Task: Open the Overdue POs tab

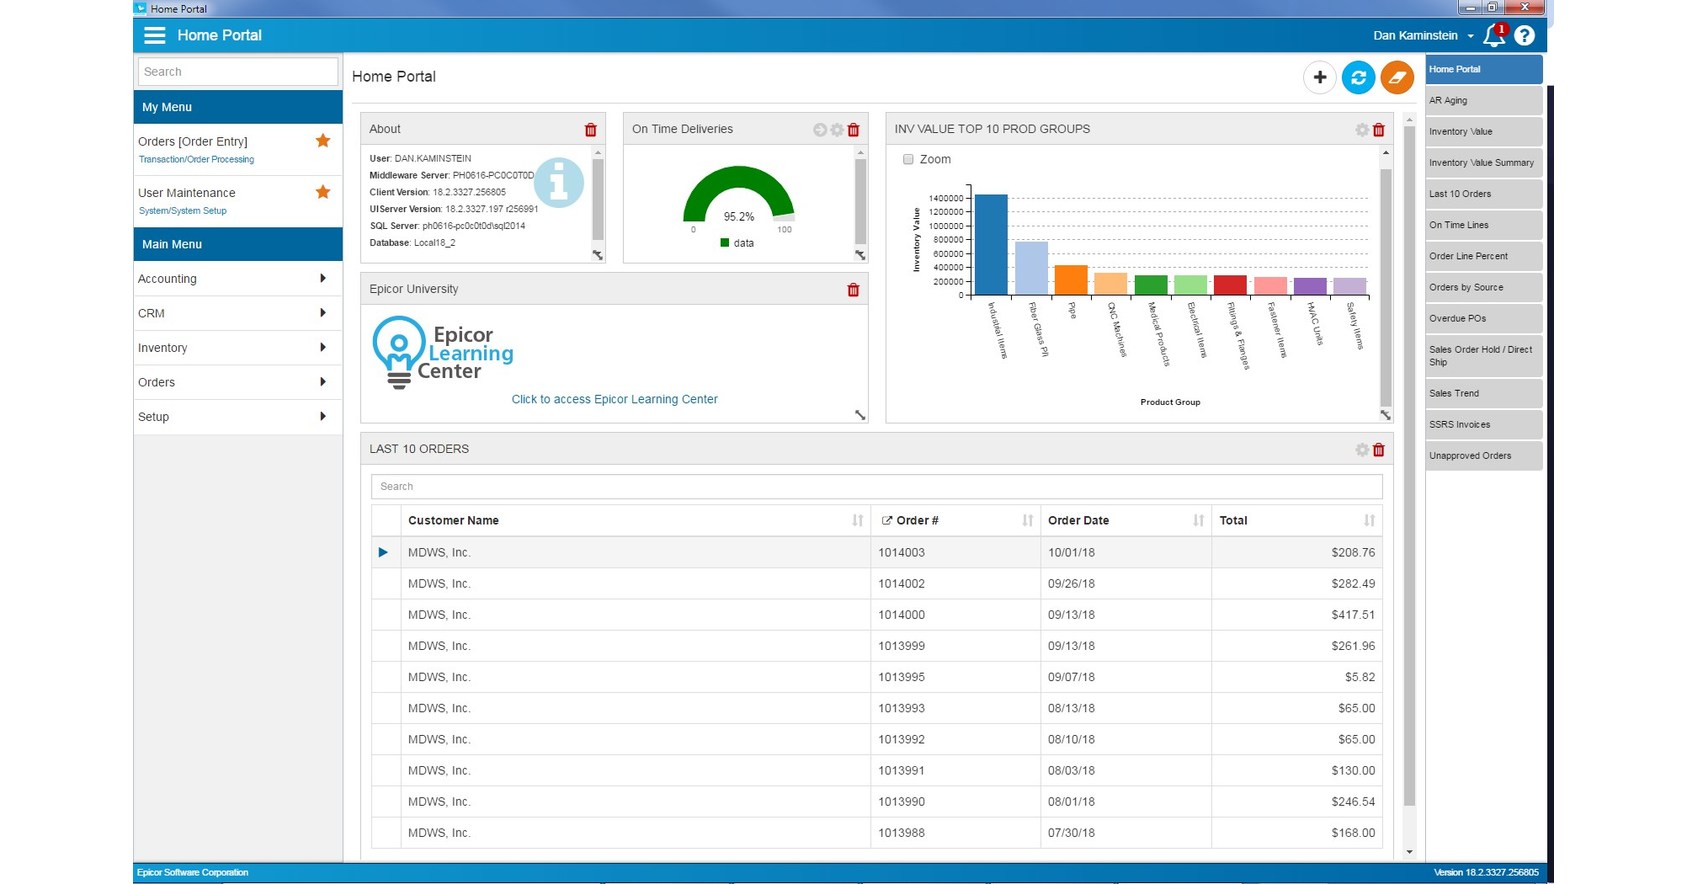Action: pos(1484,318)
